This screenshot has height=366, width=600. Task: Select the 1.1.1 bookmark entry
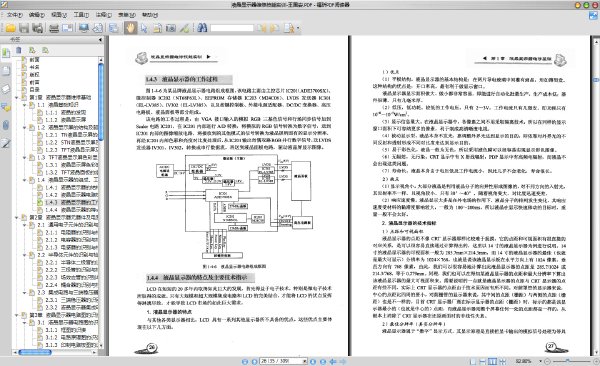click(65, 112)
